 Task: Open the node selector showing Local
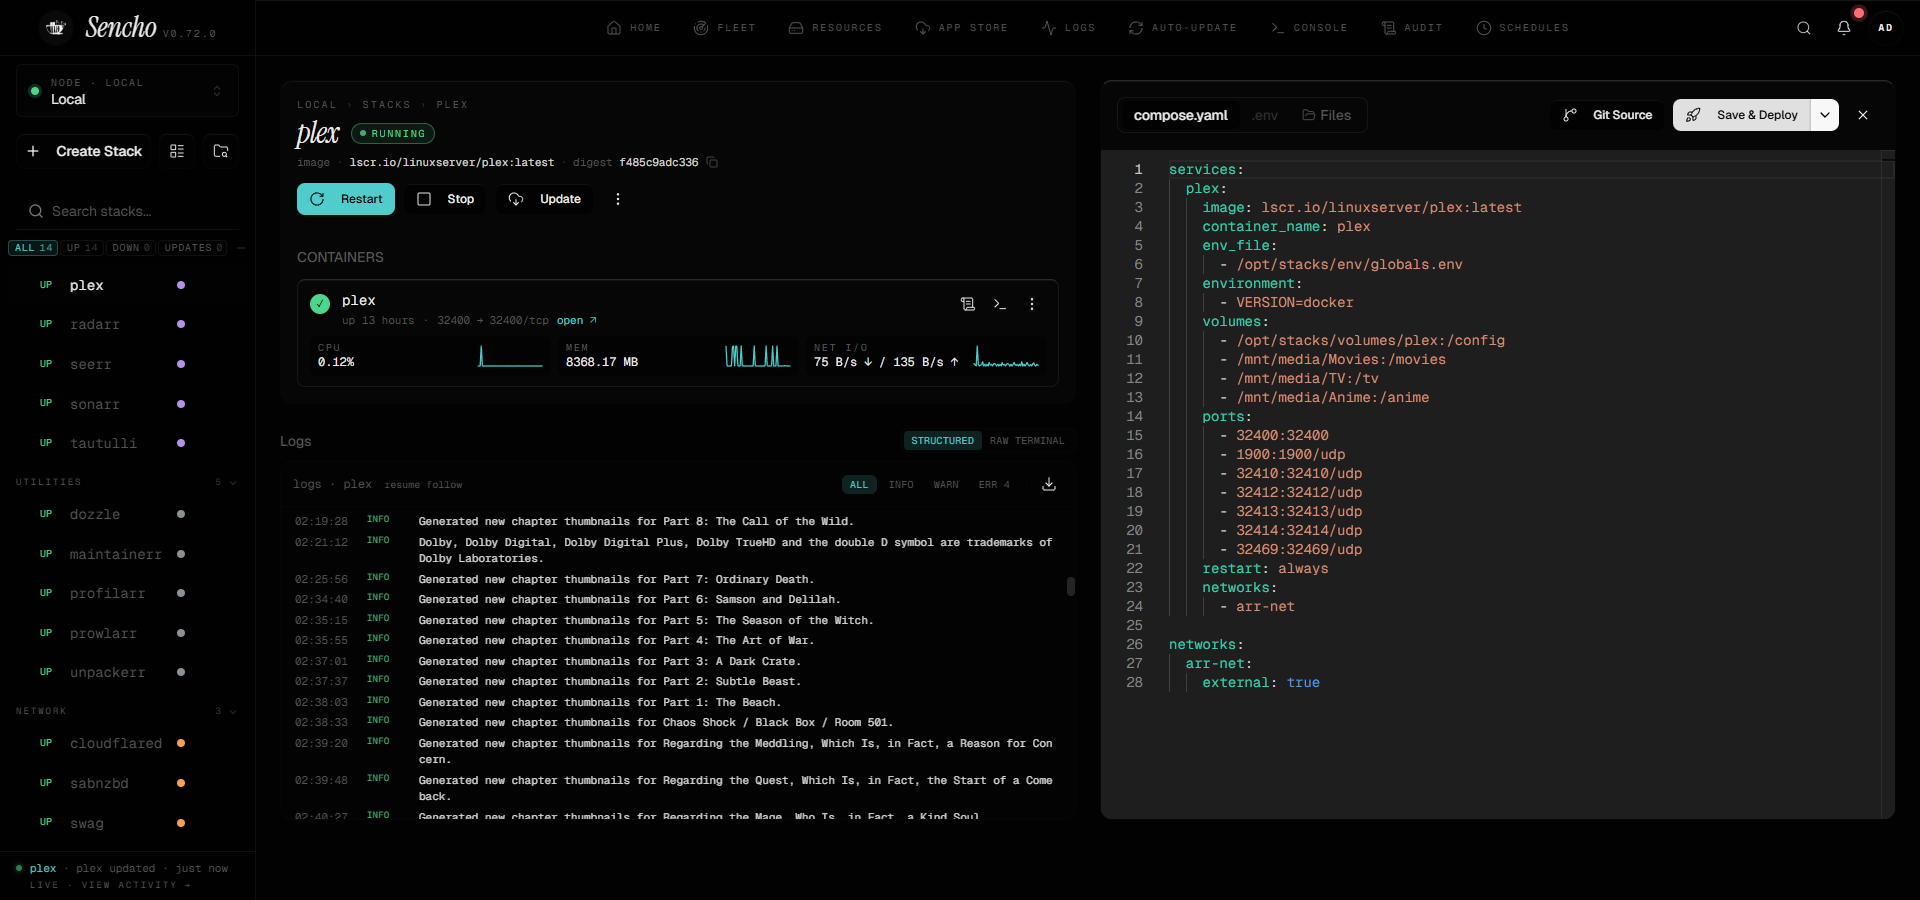[127, 91]
